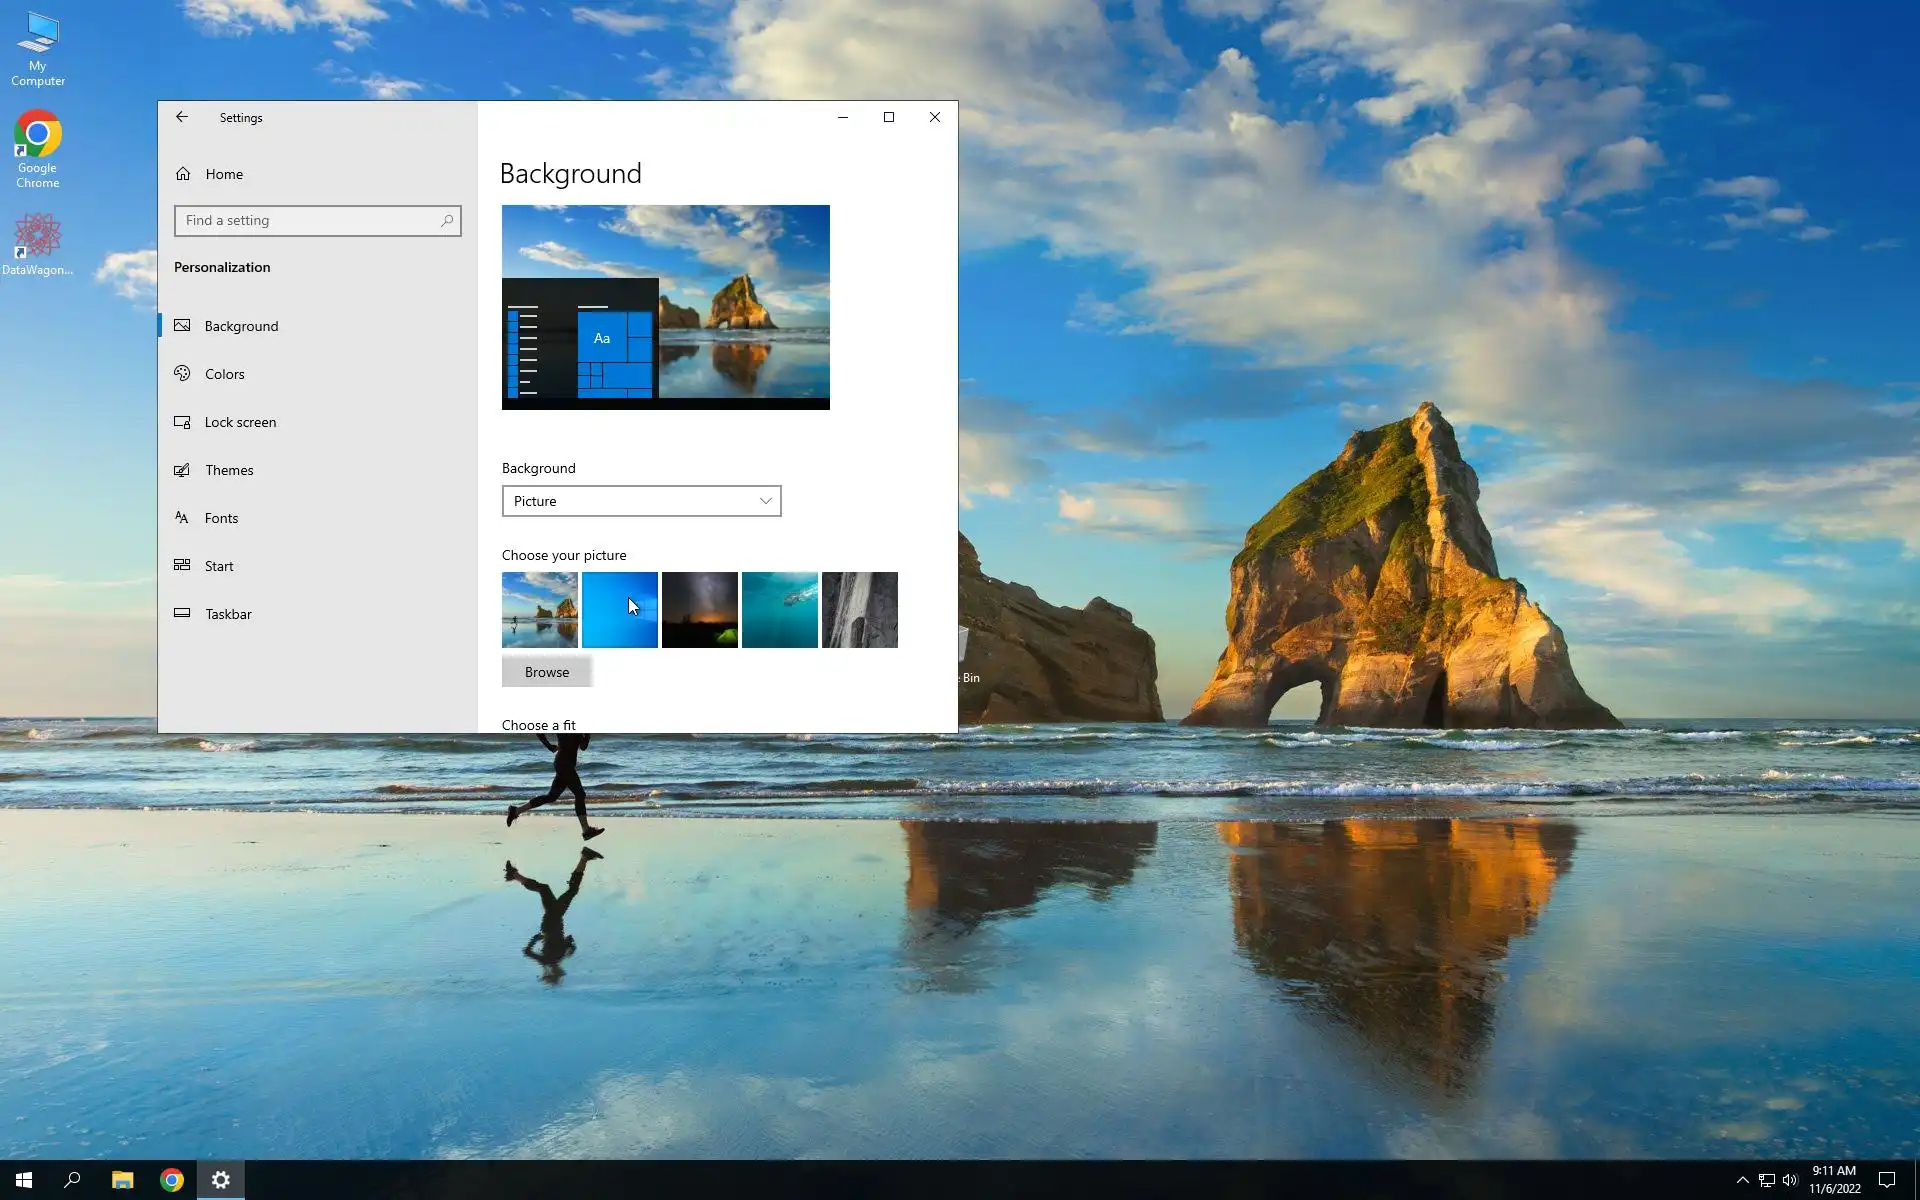Click the Settings back arrow

[x=181, y=117]
